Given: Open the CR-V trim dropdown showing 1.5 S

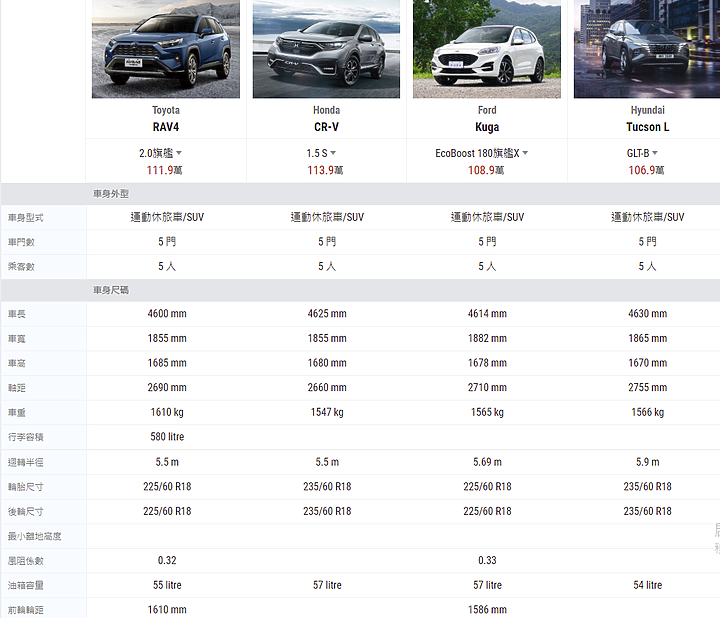Looking at the screenshot, I should [321, 153].
